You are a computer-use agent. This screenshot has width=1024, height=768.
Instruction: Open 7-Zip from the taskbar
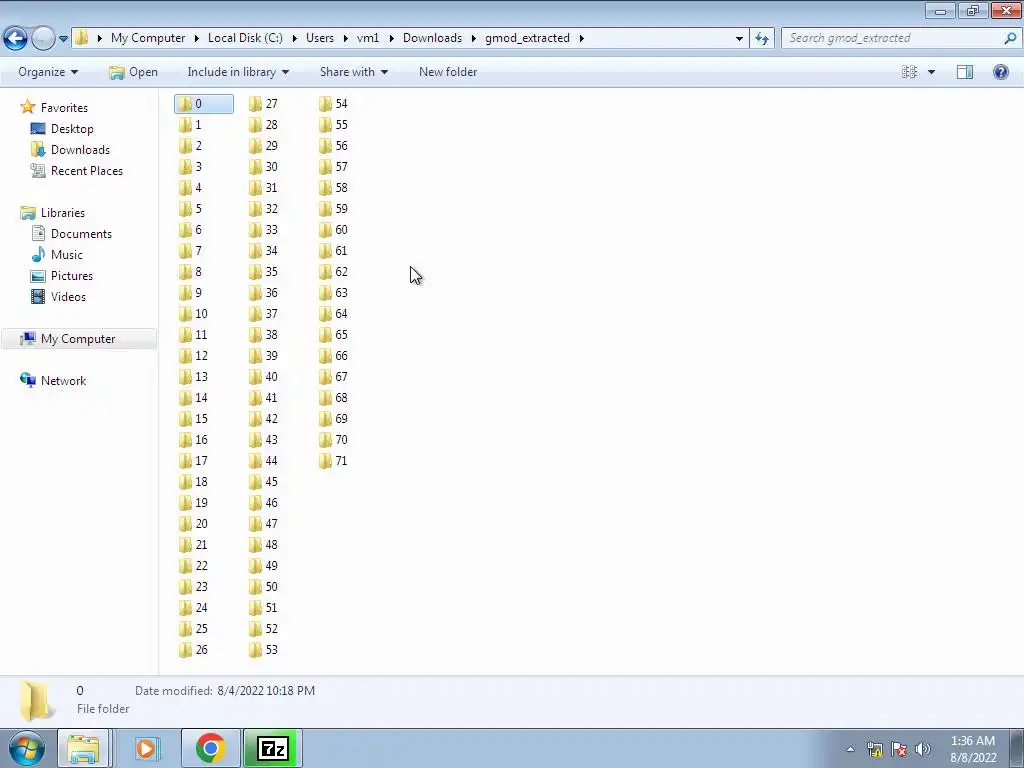273,748
